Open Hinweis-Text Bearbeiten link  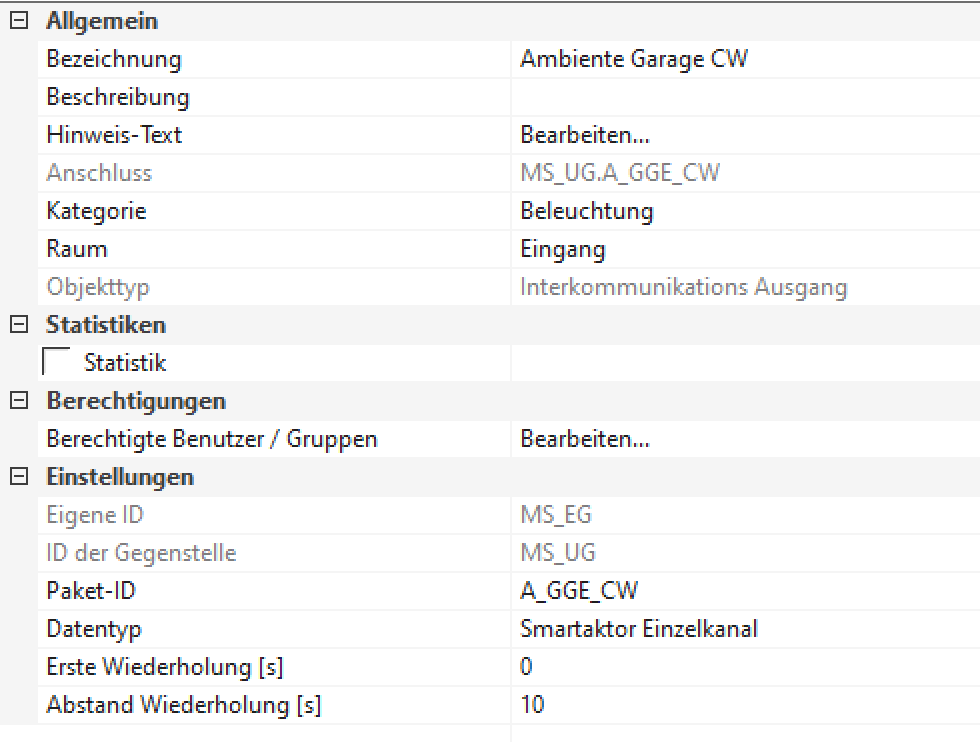[x=585, y=135]
